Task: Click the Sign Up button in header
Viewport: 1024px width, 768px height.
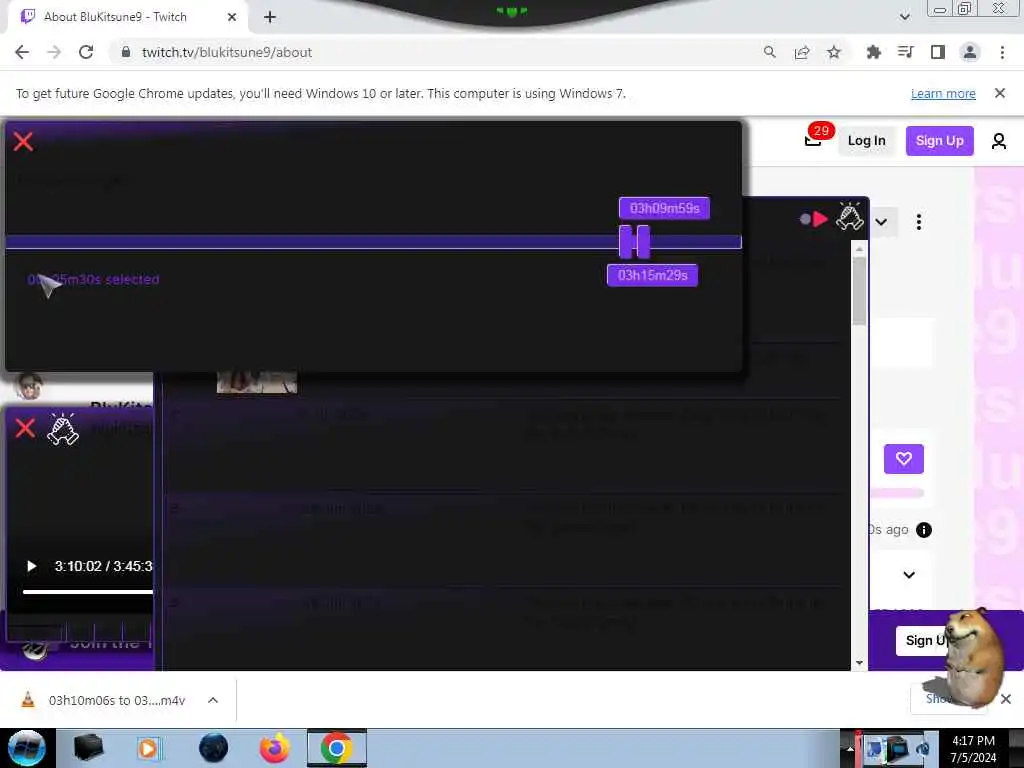Action: 939,140
